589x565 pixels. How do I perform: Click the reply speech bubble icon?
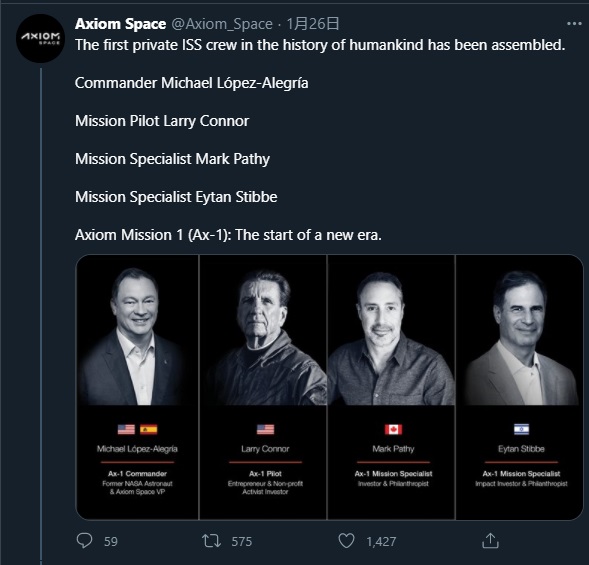point(84,541)
